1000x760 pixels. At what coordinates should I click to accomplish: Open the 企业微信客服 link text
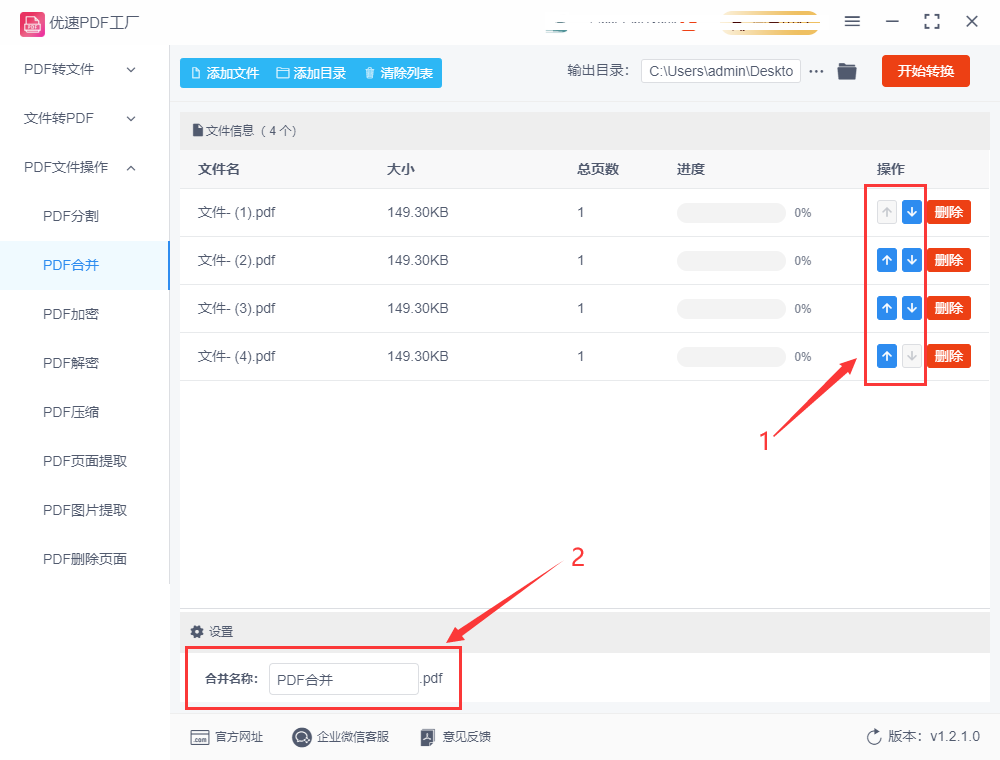click(x=353, y=737)
